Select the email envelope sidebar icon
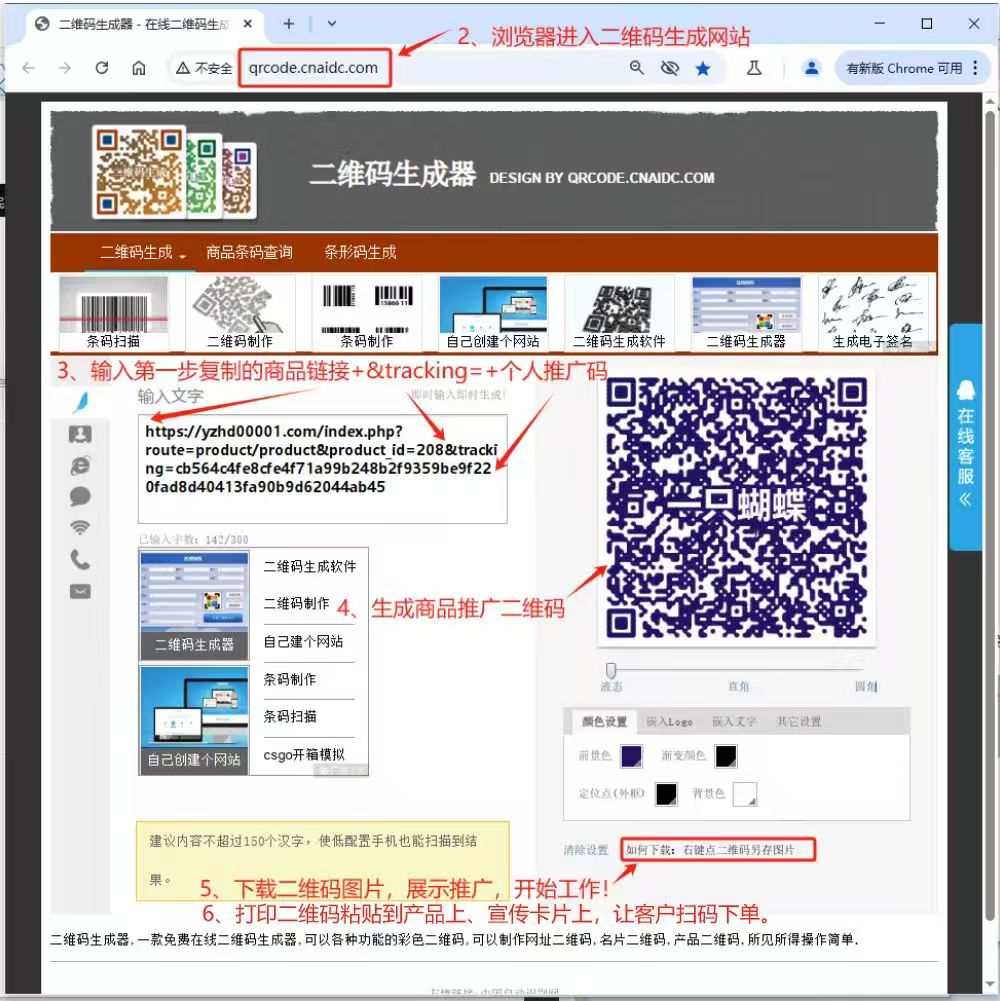This screenshot has height=1001, width=1000. [80, 591]
